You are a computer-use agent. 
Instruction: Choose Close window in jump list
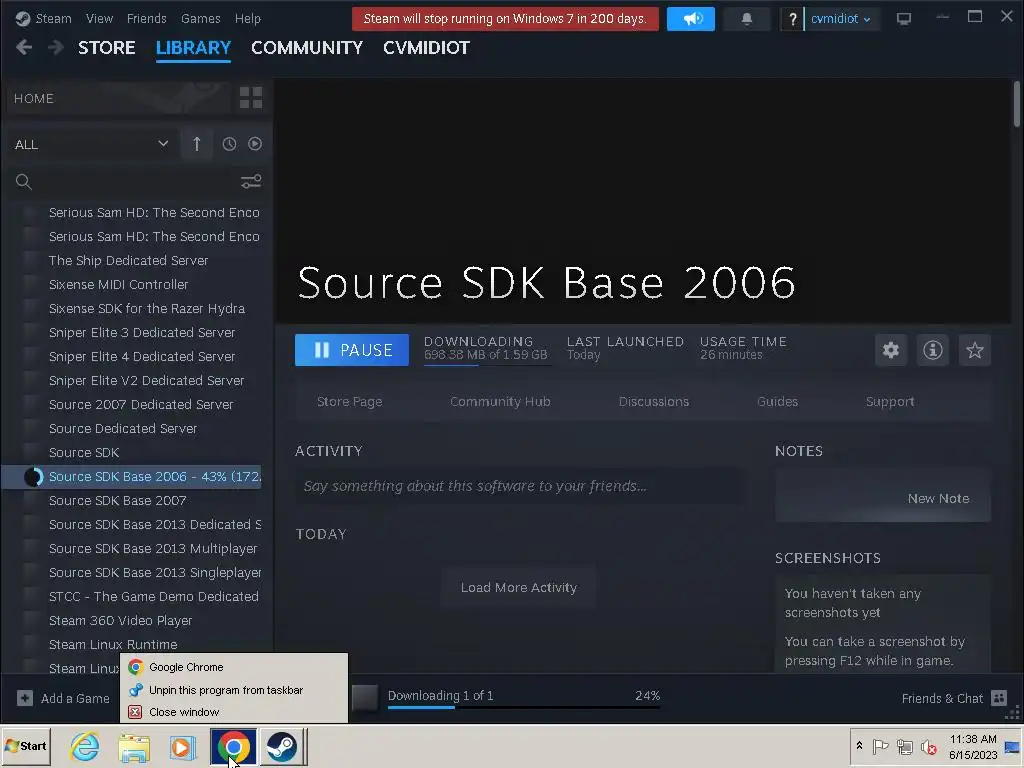[x=234, y=712]
